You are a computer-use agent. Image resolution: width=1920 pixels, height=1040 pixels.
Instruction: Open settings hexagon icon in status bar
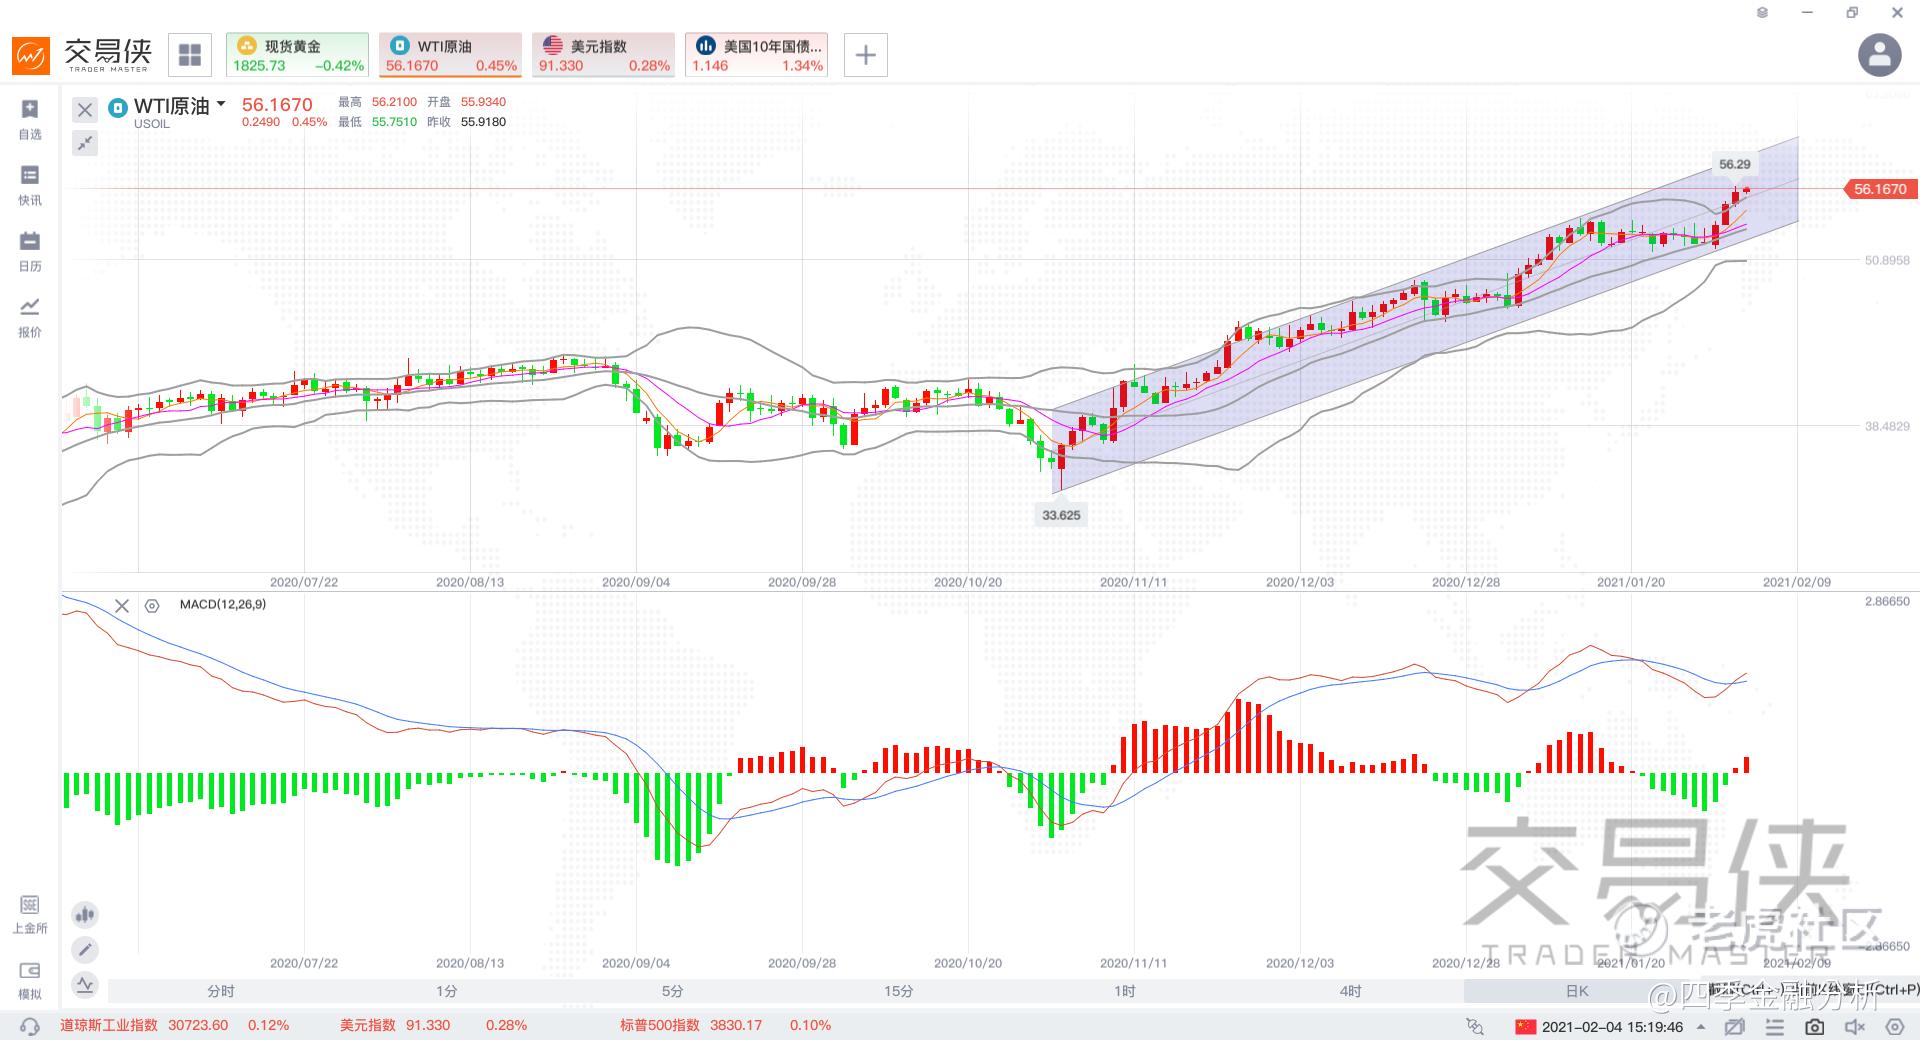point(1894,1026)
